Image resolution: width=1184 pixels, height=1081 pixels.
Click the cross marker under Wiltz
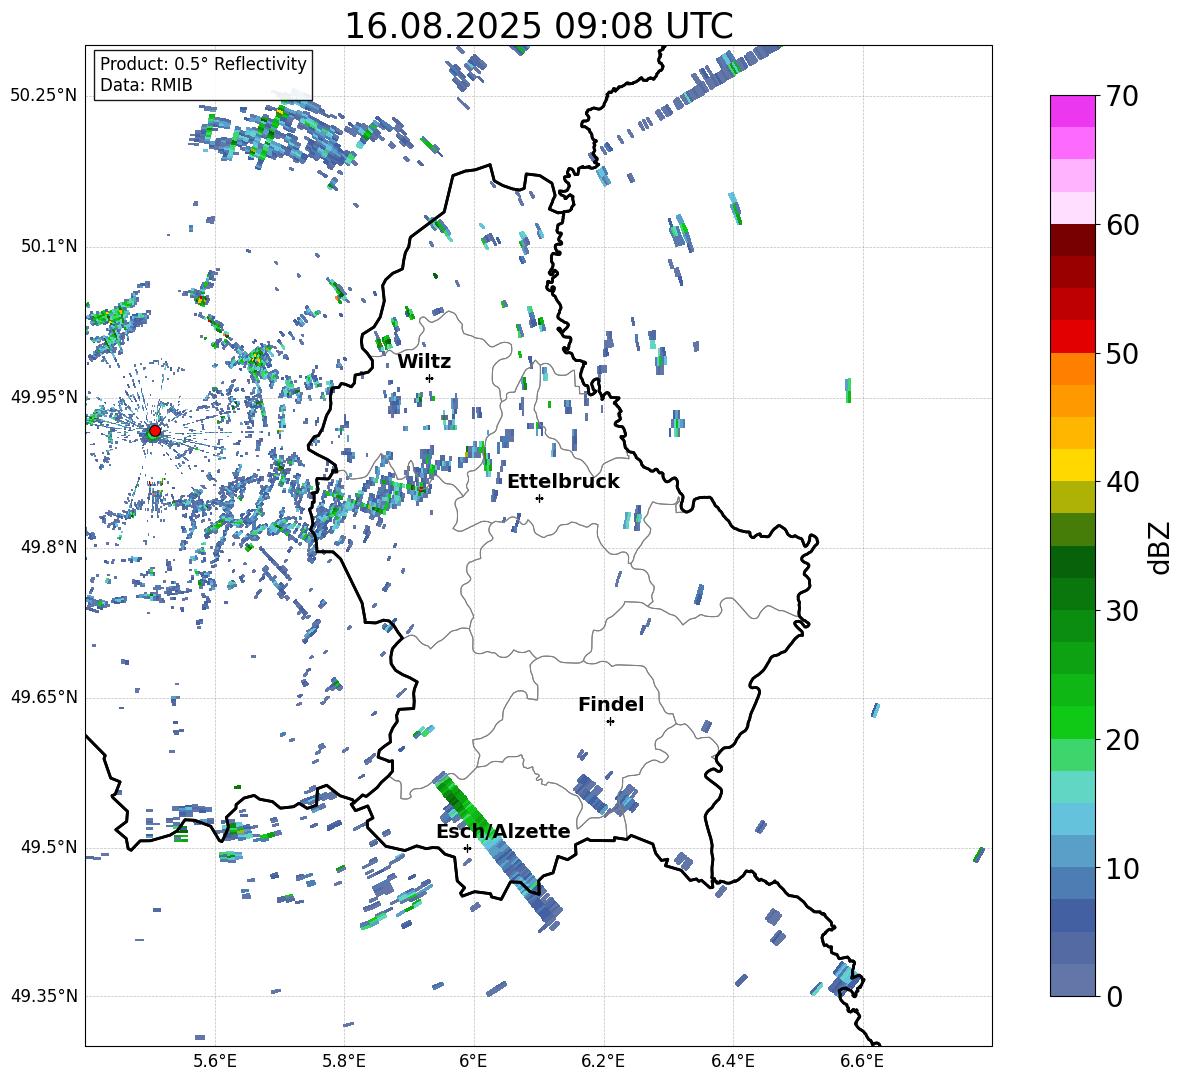pyautogui.click(x=430, y=378)
